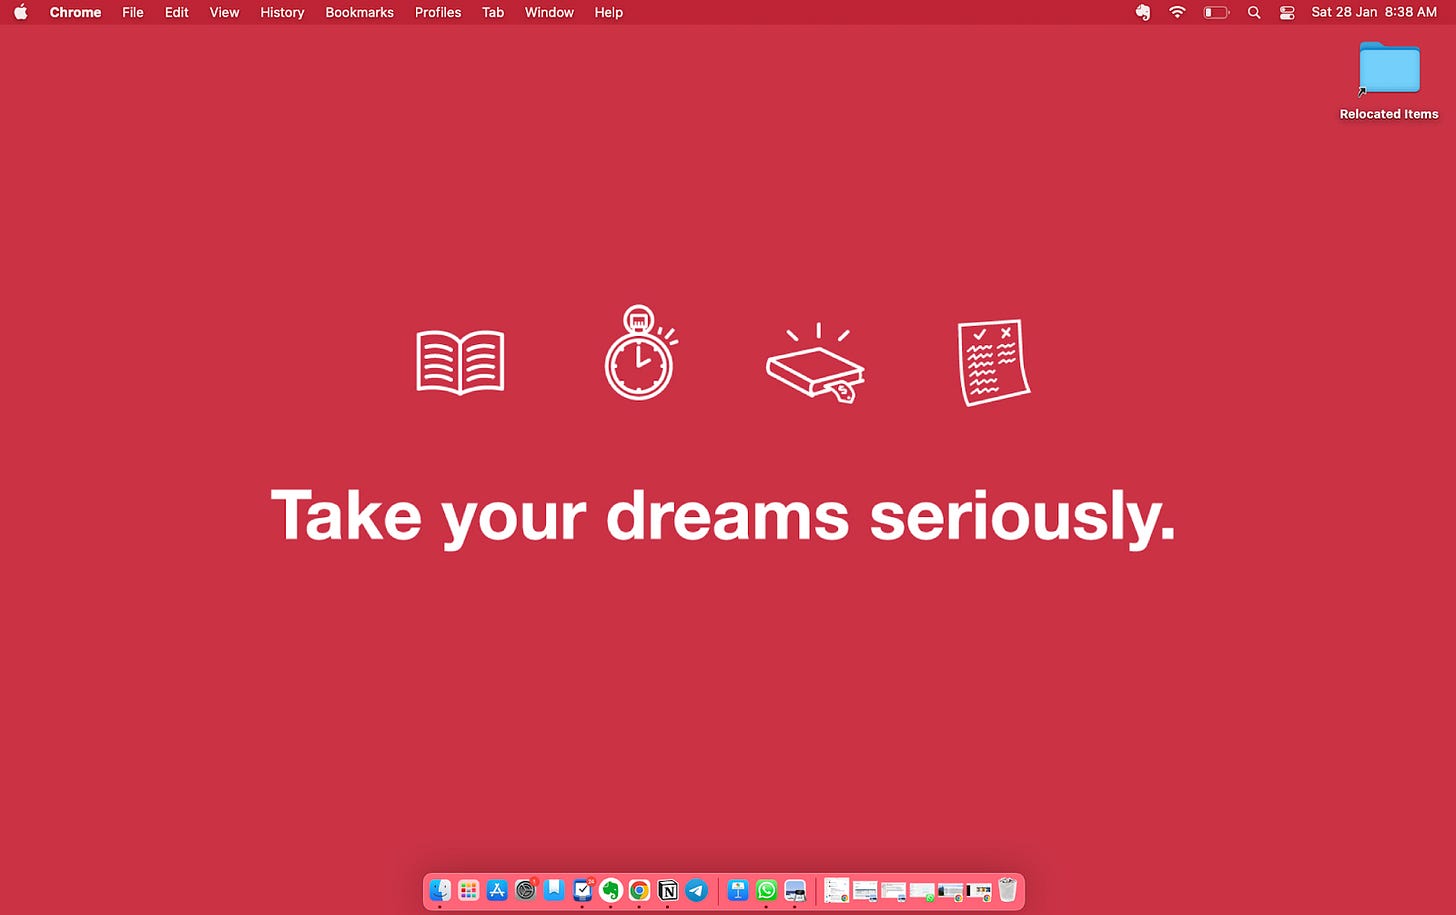1456x915 pixels.
Task: Open the Edit menu
Action: [x=177, y=12]
